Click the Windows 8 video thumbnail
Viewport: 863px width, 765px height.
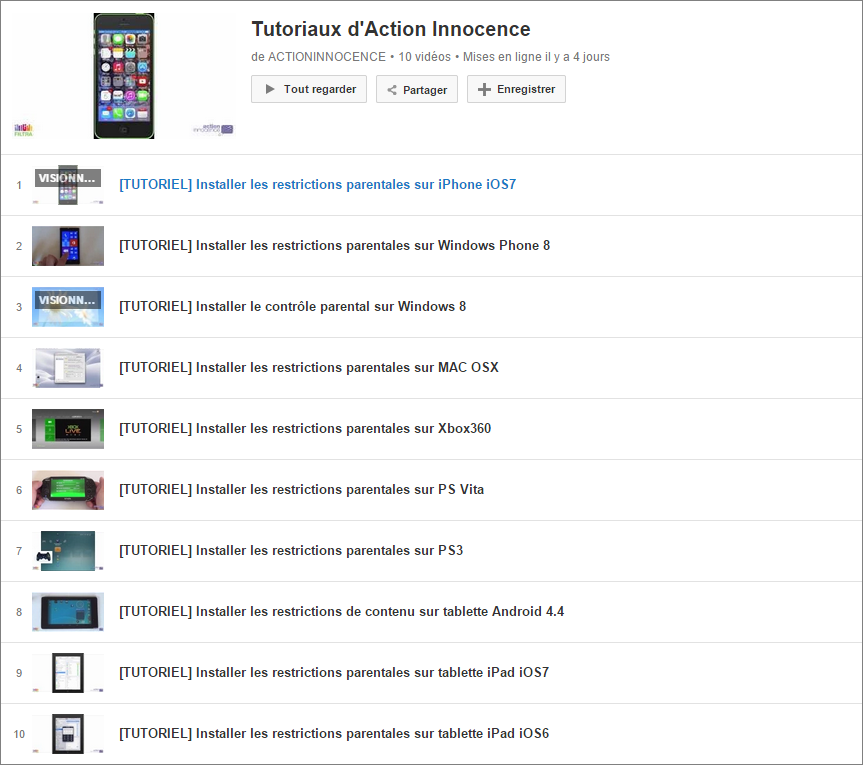68,307
